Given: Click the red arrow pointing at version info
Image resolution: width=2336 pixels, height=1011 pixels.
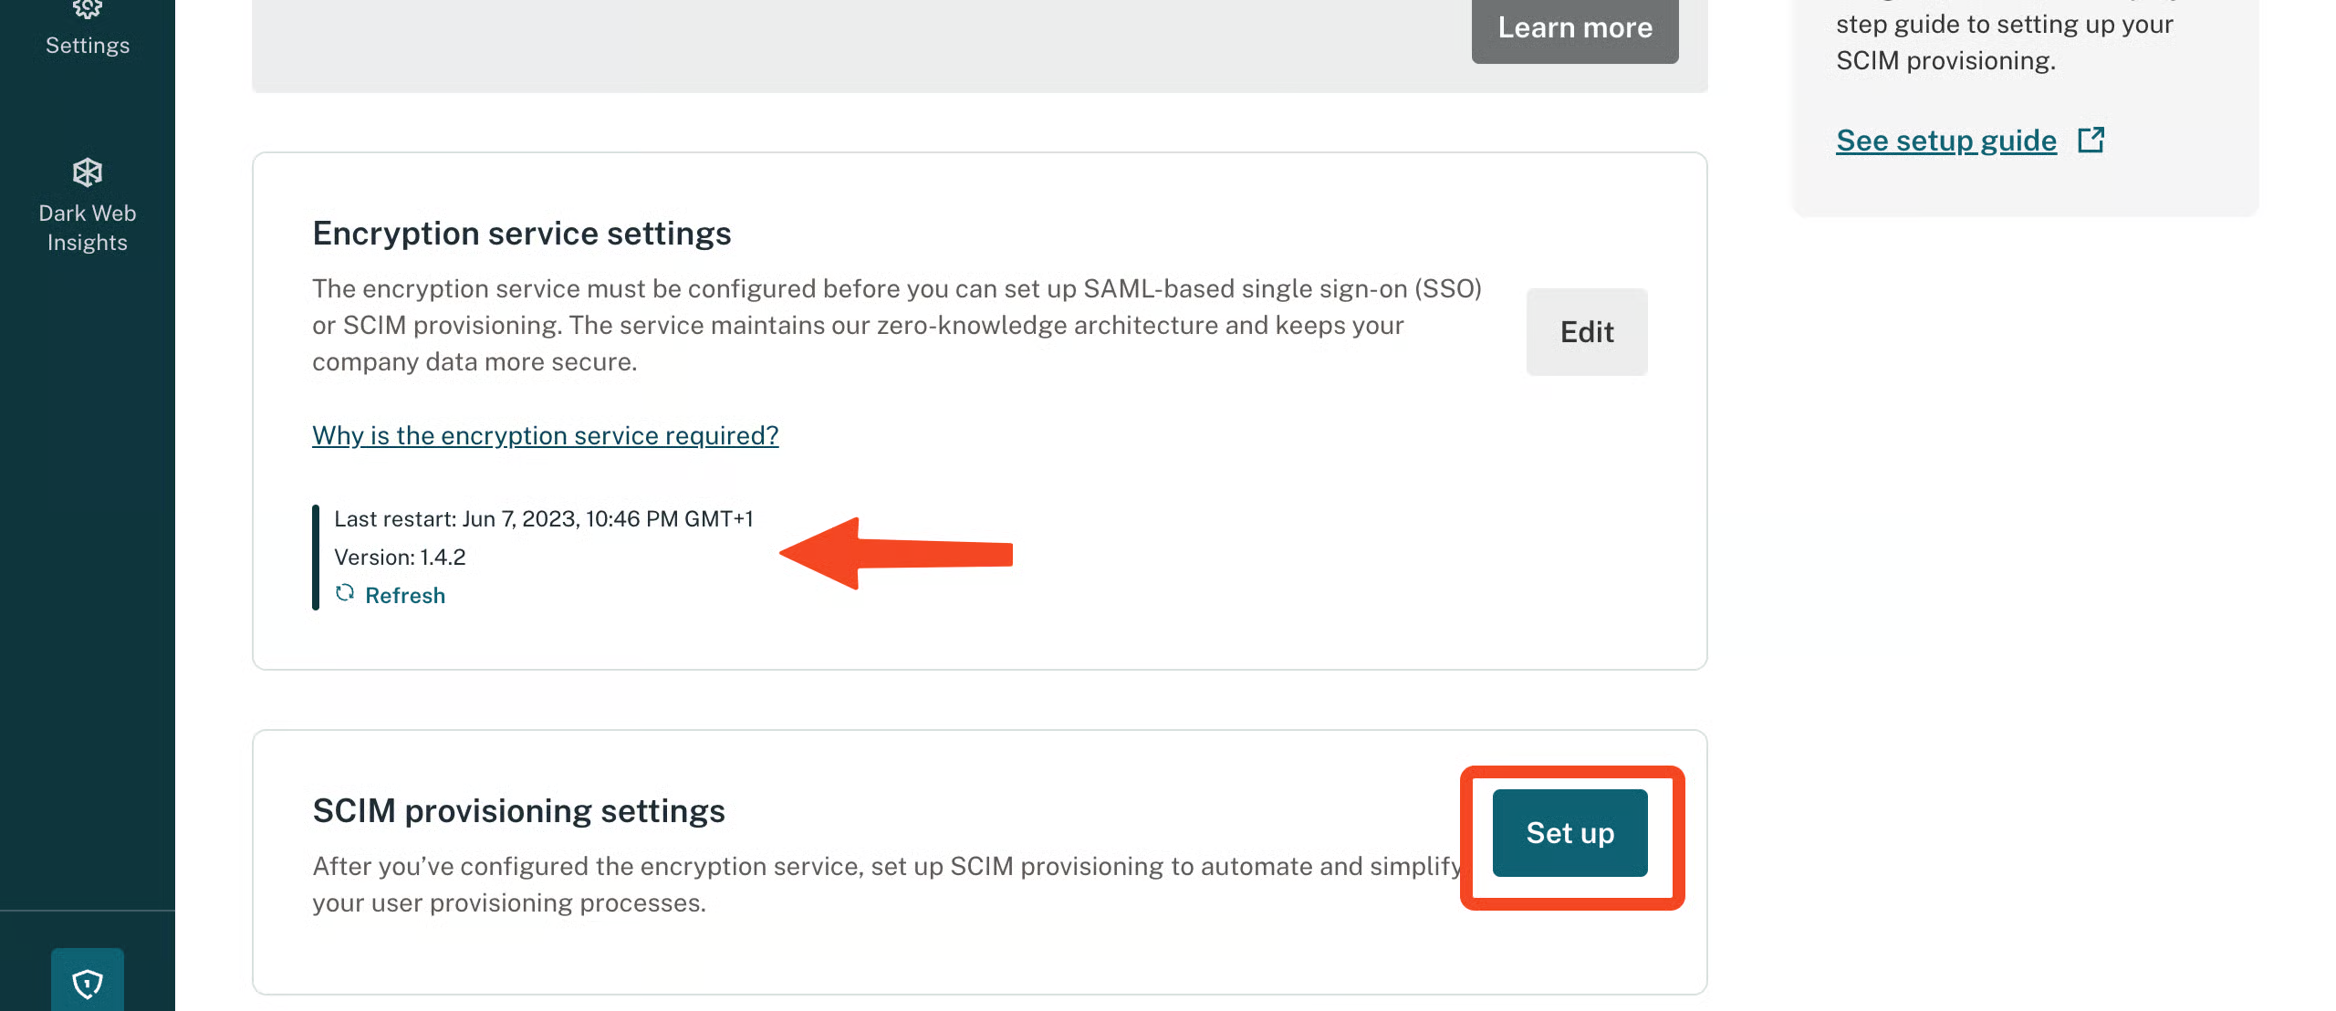Looking at the screenshot, I should [895, 553].
